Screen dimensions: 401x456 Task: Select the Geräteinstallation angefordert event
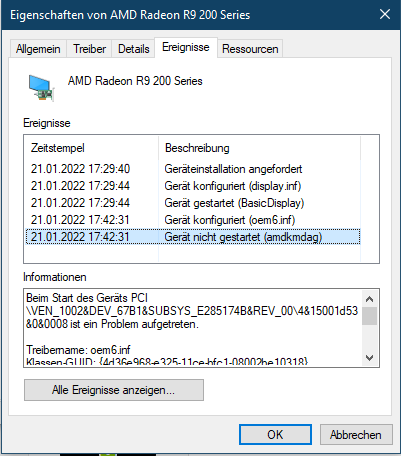[x=193, y=169]
